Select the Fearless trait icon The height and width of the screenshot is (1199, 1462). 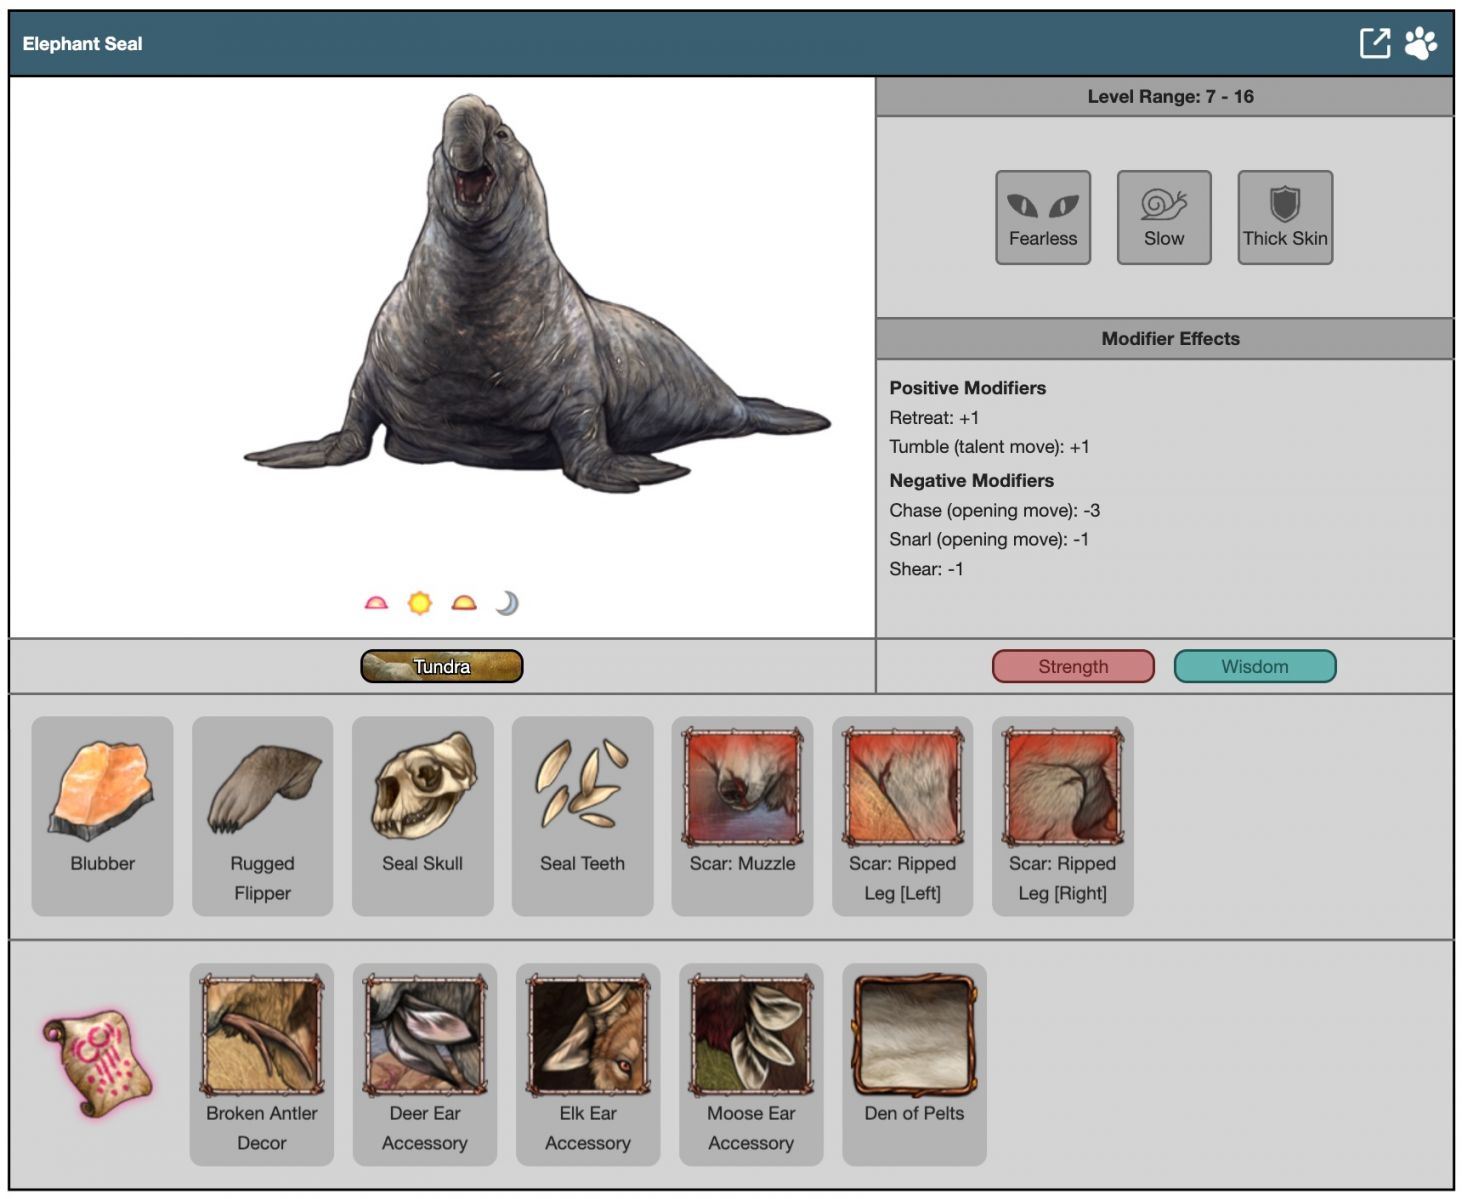[1042, 217]
